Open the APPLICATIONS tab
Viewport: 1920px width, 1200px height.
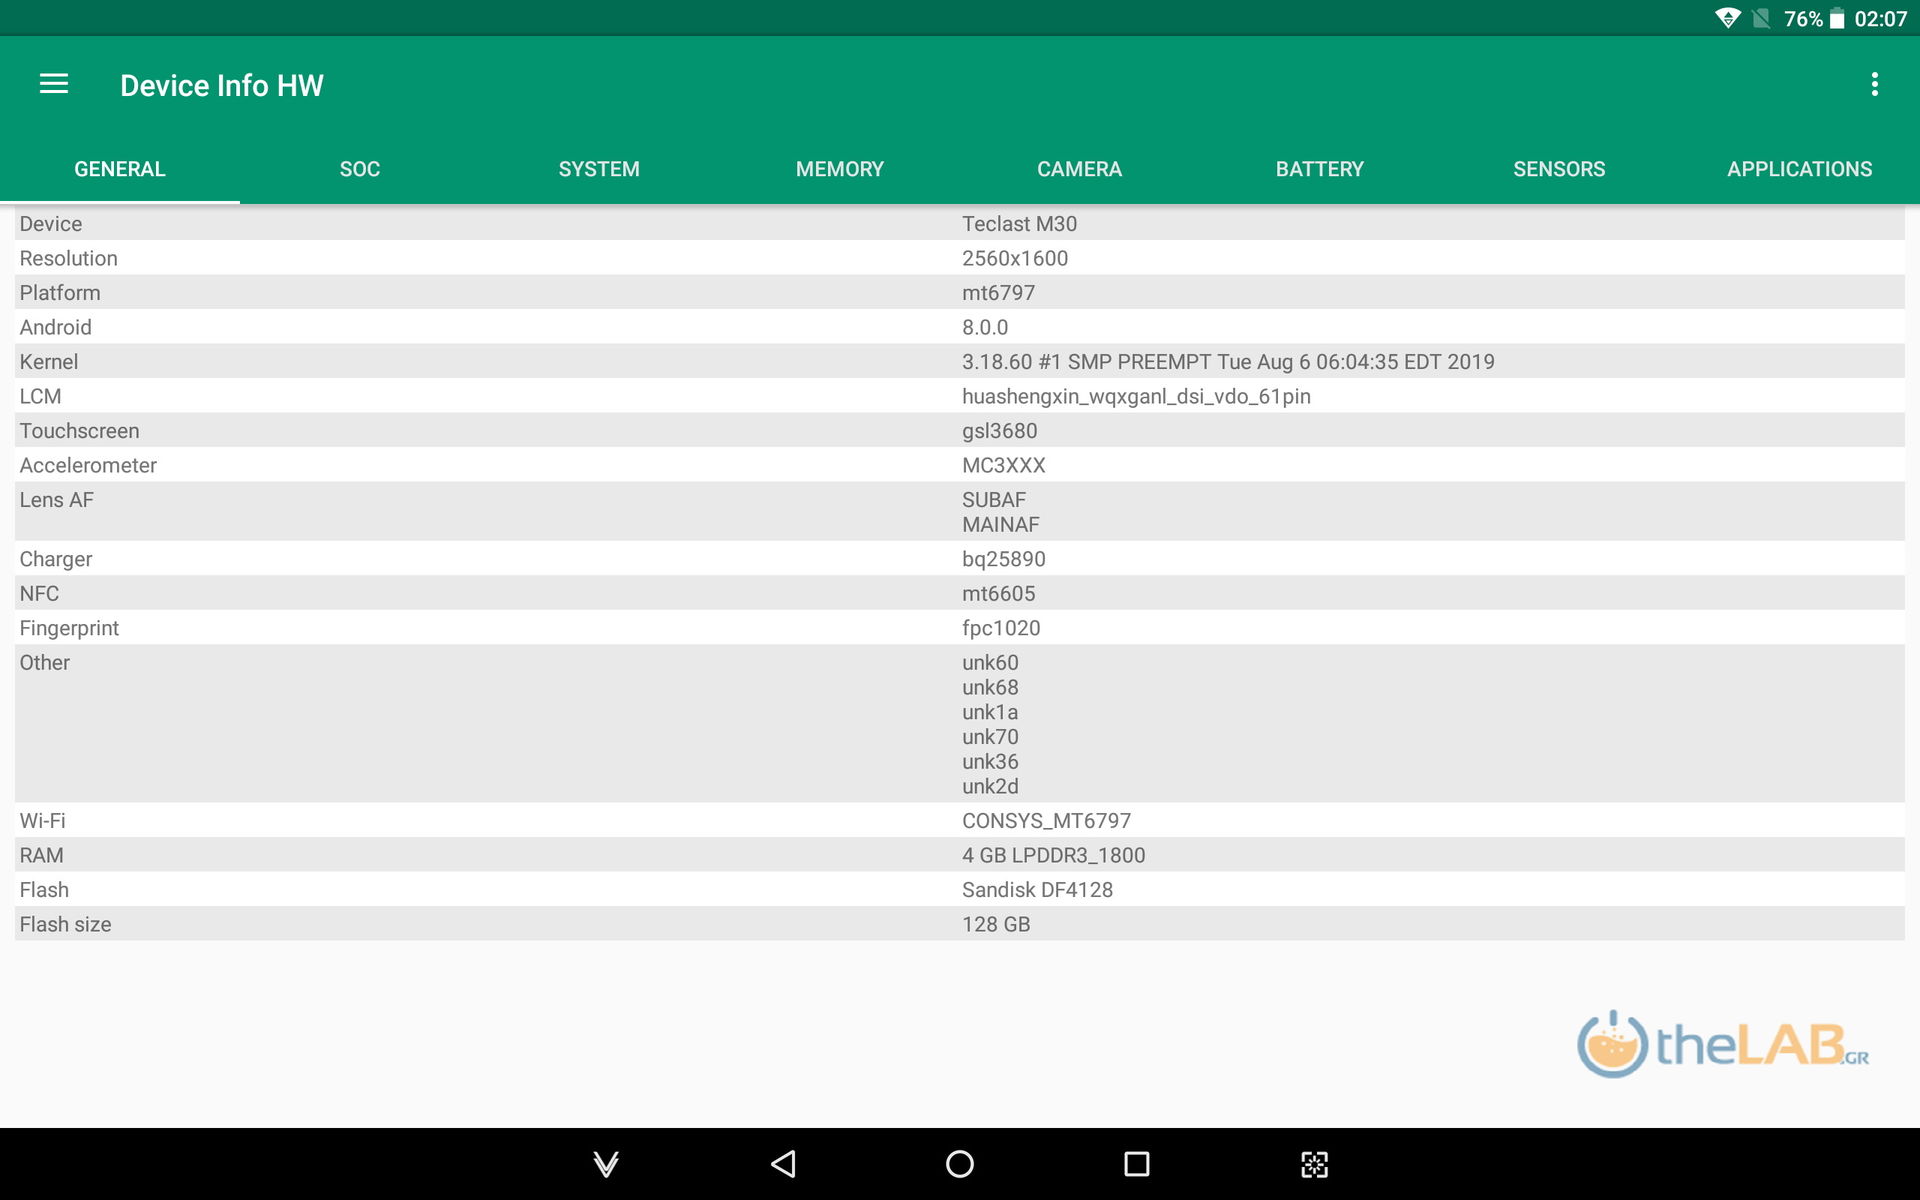point(1799,169)
